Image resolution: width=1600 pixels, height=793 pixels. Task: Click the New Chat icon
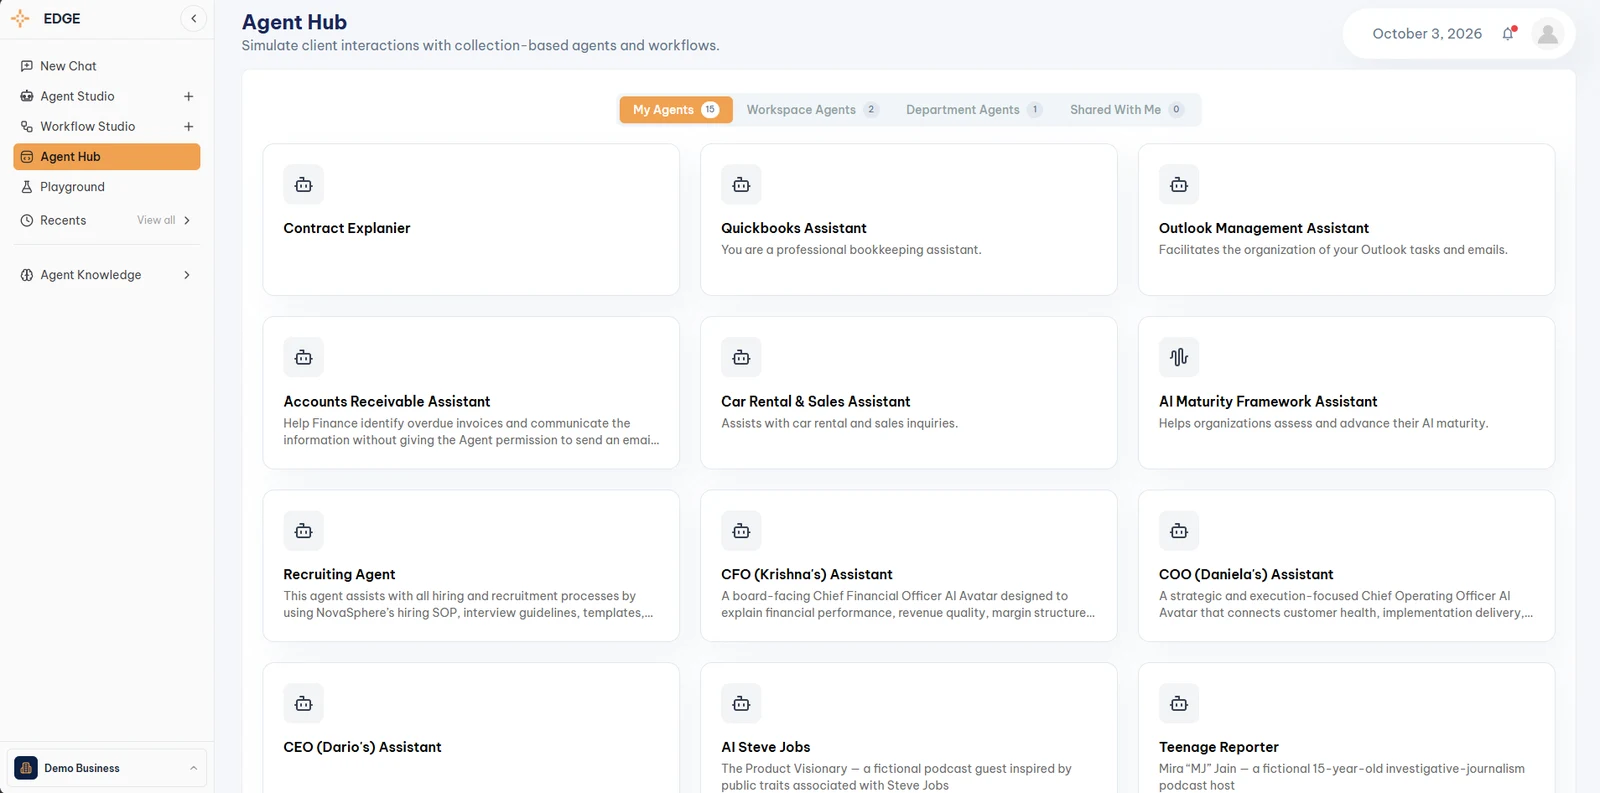[27, 66]
